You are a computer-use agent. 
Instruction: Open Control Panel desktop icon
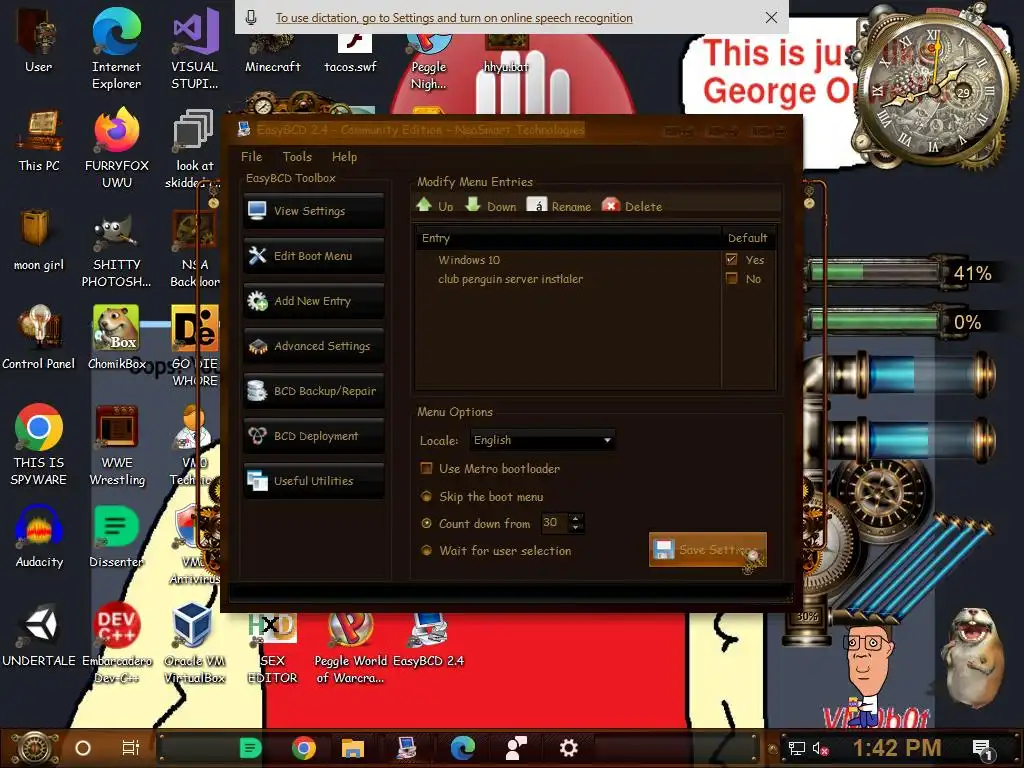[39, 338]
